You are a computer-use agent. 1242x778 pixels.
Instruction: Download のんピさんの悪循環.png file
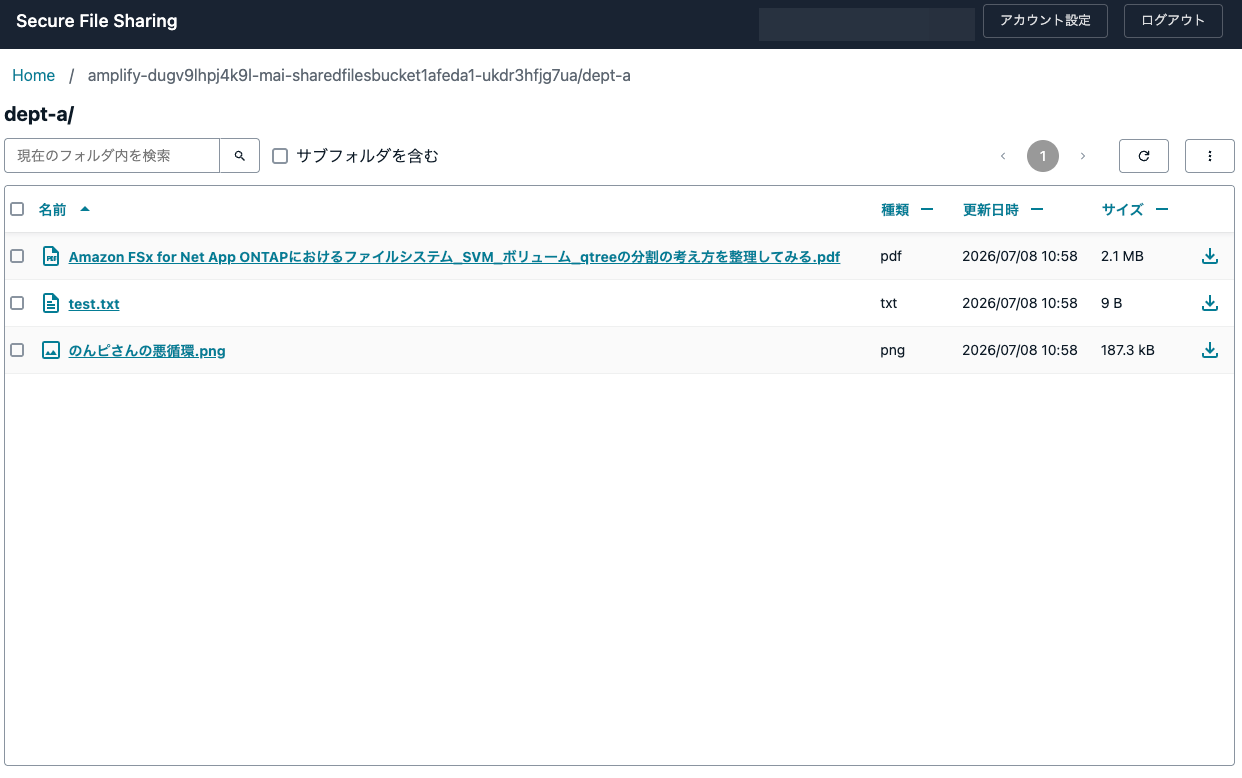pyautogui.click(x=1210, y=350)
